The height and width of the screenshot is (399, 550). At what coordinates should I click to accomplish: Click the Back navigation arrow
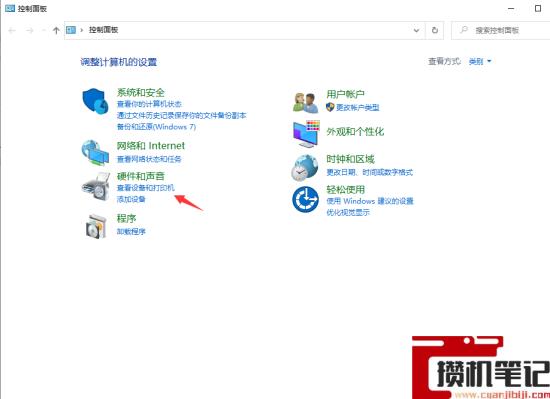12,31
